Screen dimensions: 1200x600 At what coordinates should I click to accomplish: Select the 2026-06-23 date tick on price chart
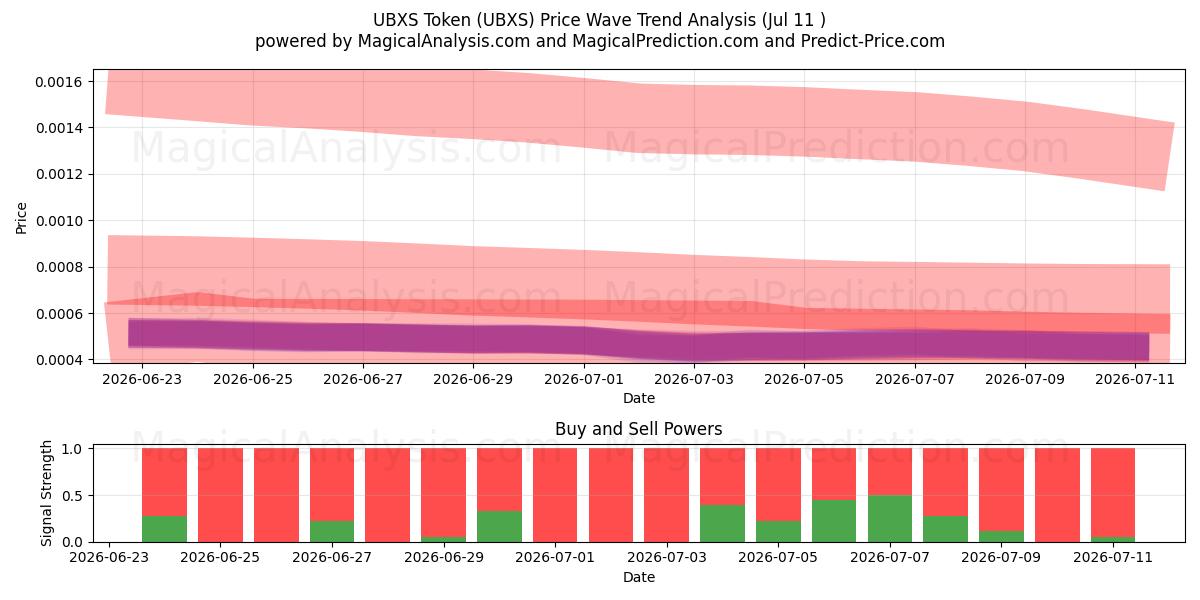point(142,379)
